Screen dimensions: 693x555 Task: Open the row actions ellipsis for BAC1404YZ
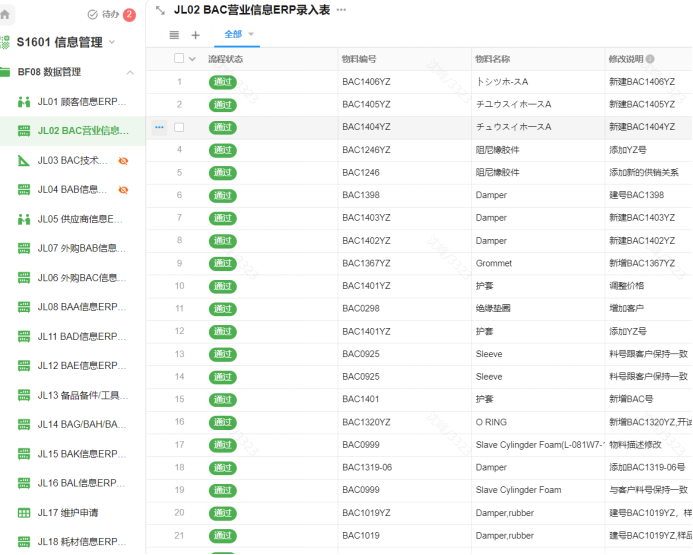[x=159, y=127]
